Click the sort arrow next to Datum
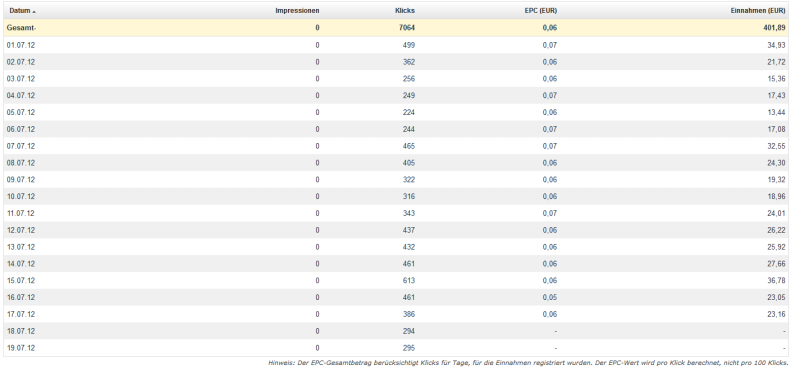 (34, 11)
